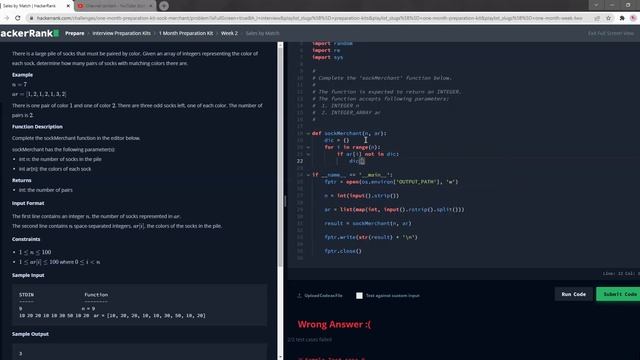The width and height of the screenshot is (640, 360).
Task: Switch to the YouTube tab
Action: coord(115,6)
